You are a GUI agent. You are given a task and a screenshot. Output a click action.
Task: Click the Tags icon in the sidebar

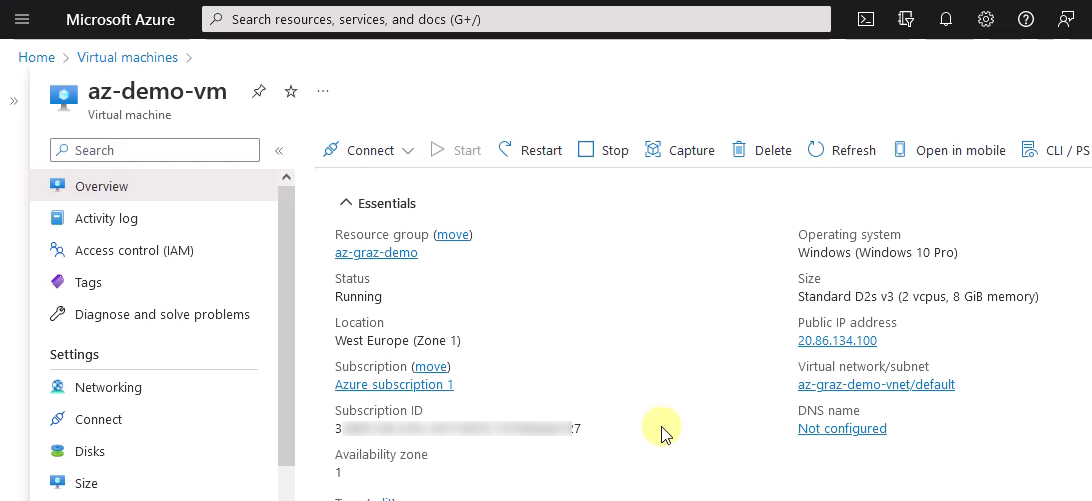click(x=57, y=282)
